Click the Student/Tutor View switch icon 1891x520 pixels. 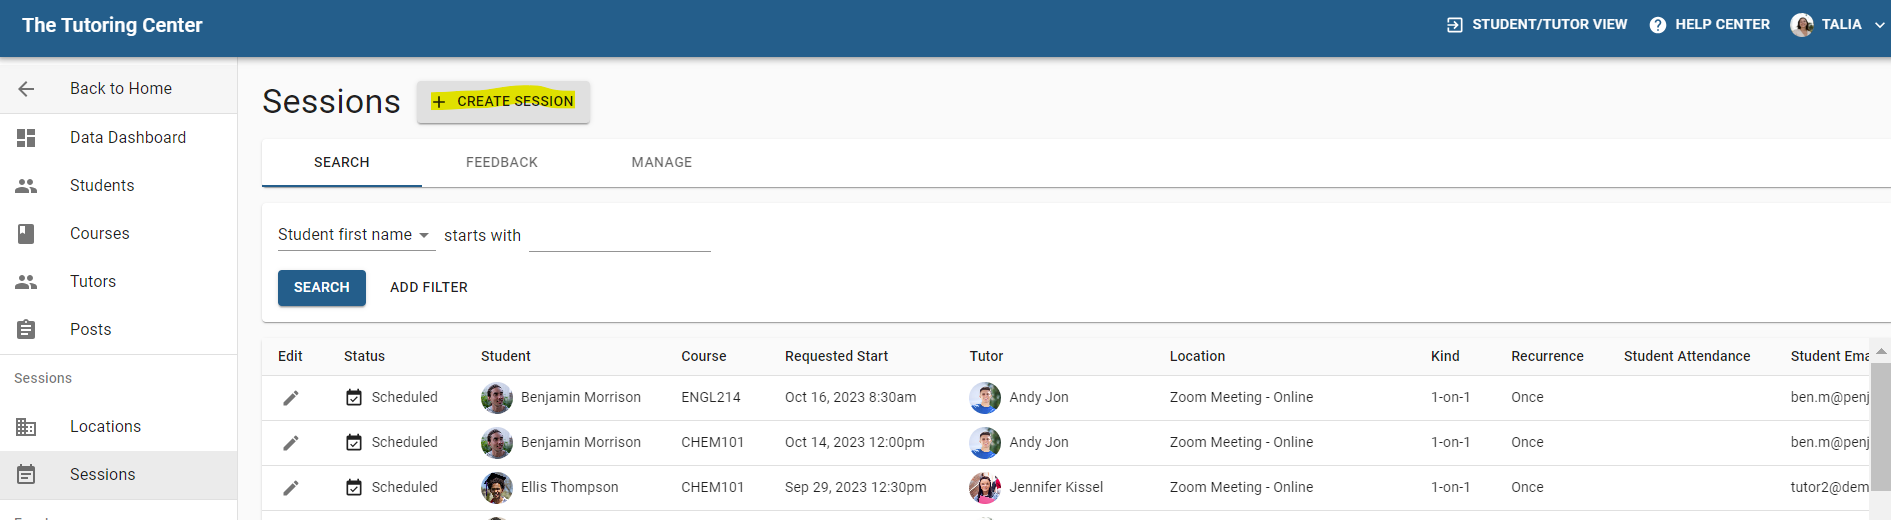(x=1454, y=25)
